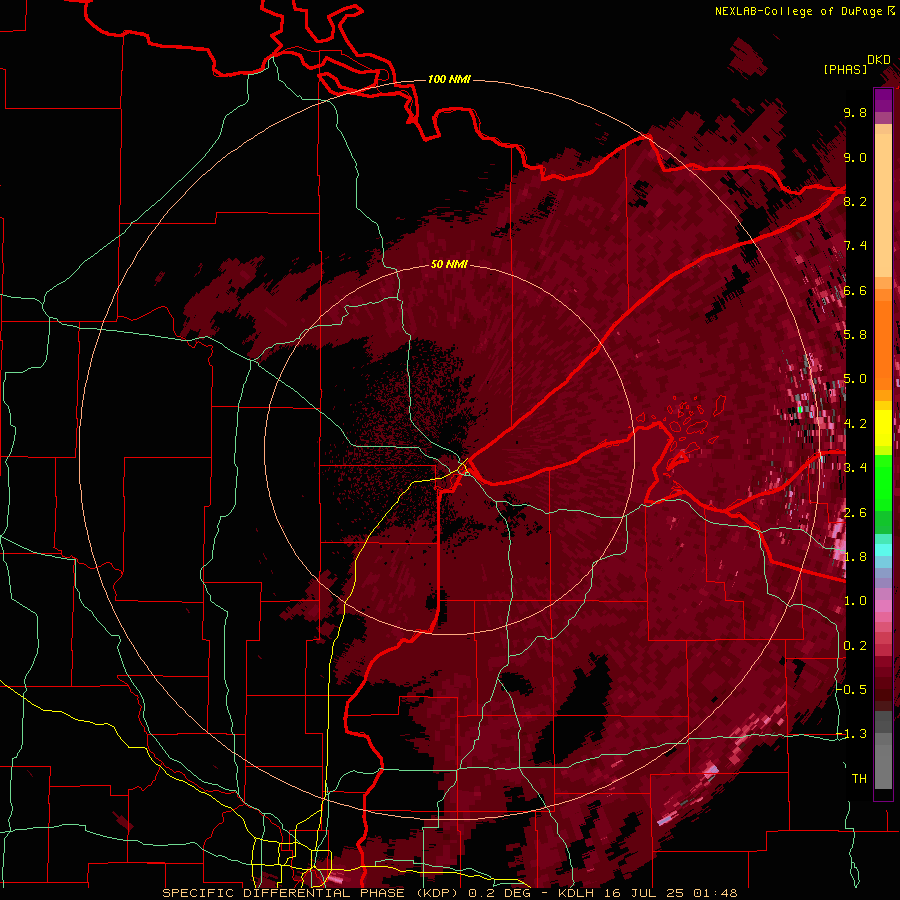Viewport: 900px width, 900px height.
Task: Click the 01:48 time stamp in caption
Action: coord(715,893)
